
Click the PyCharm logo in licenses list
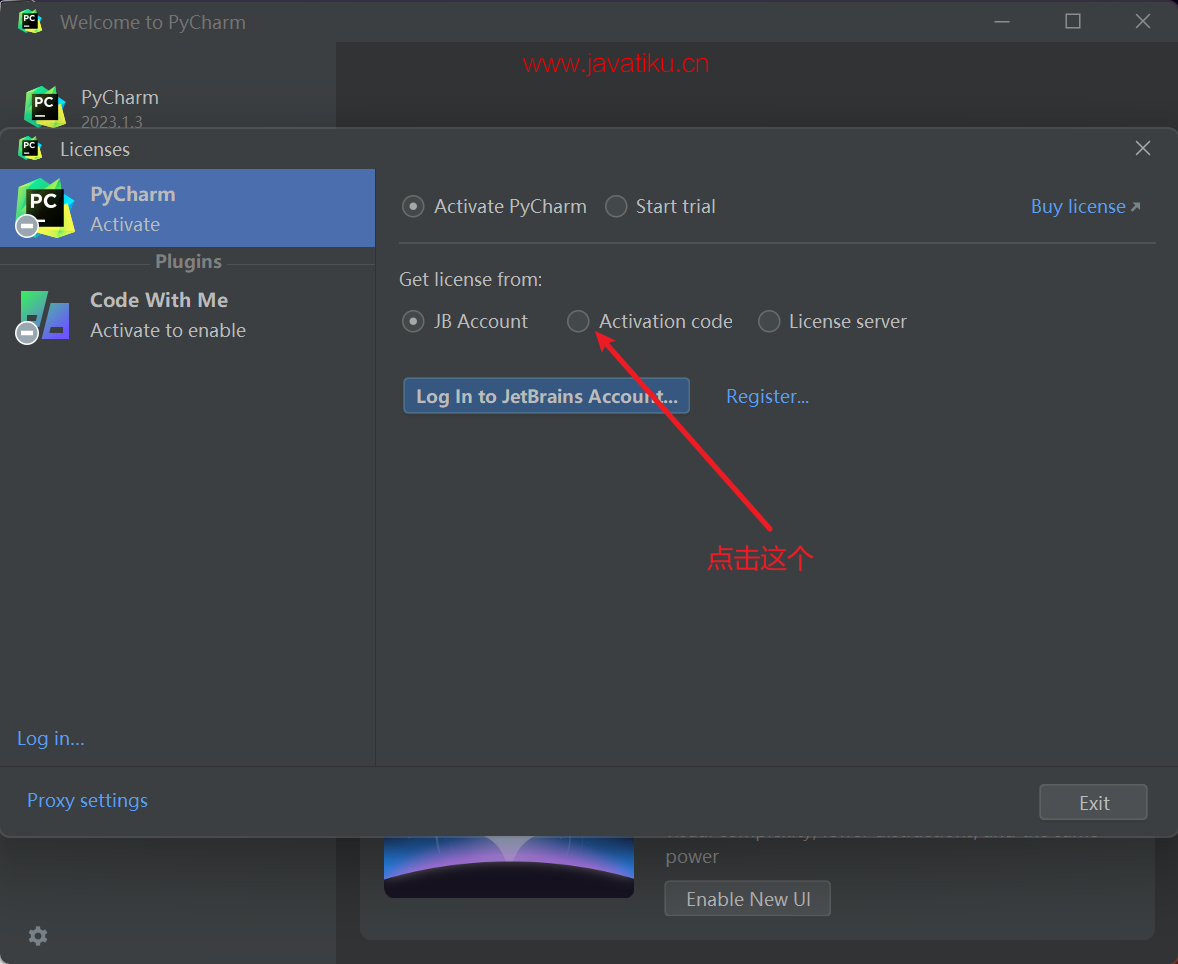(44, 208)
